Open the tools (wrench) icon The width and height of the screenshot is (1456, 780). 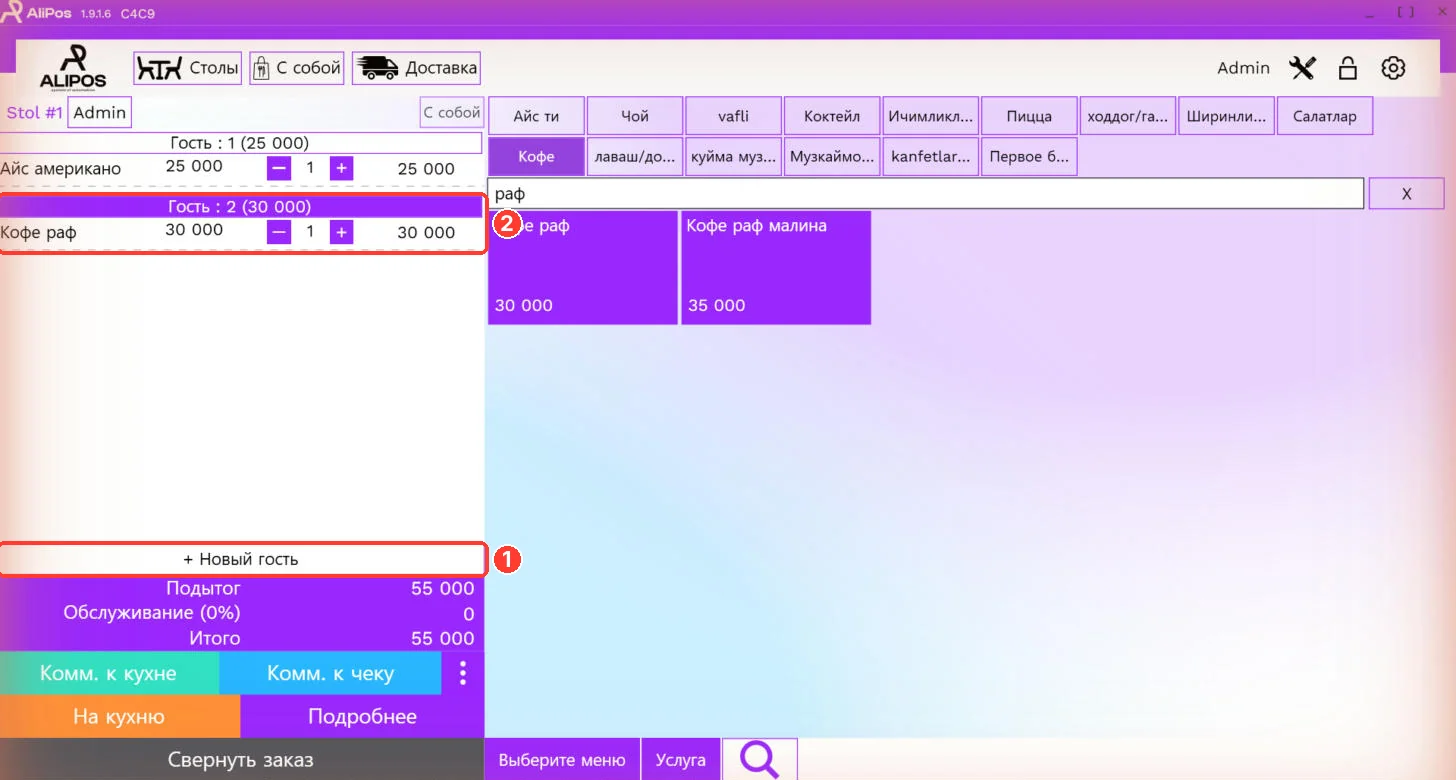pyautogui.click(x=1302, y=68)
